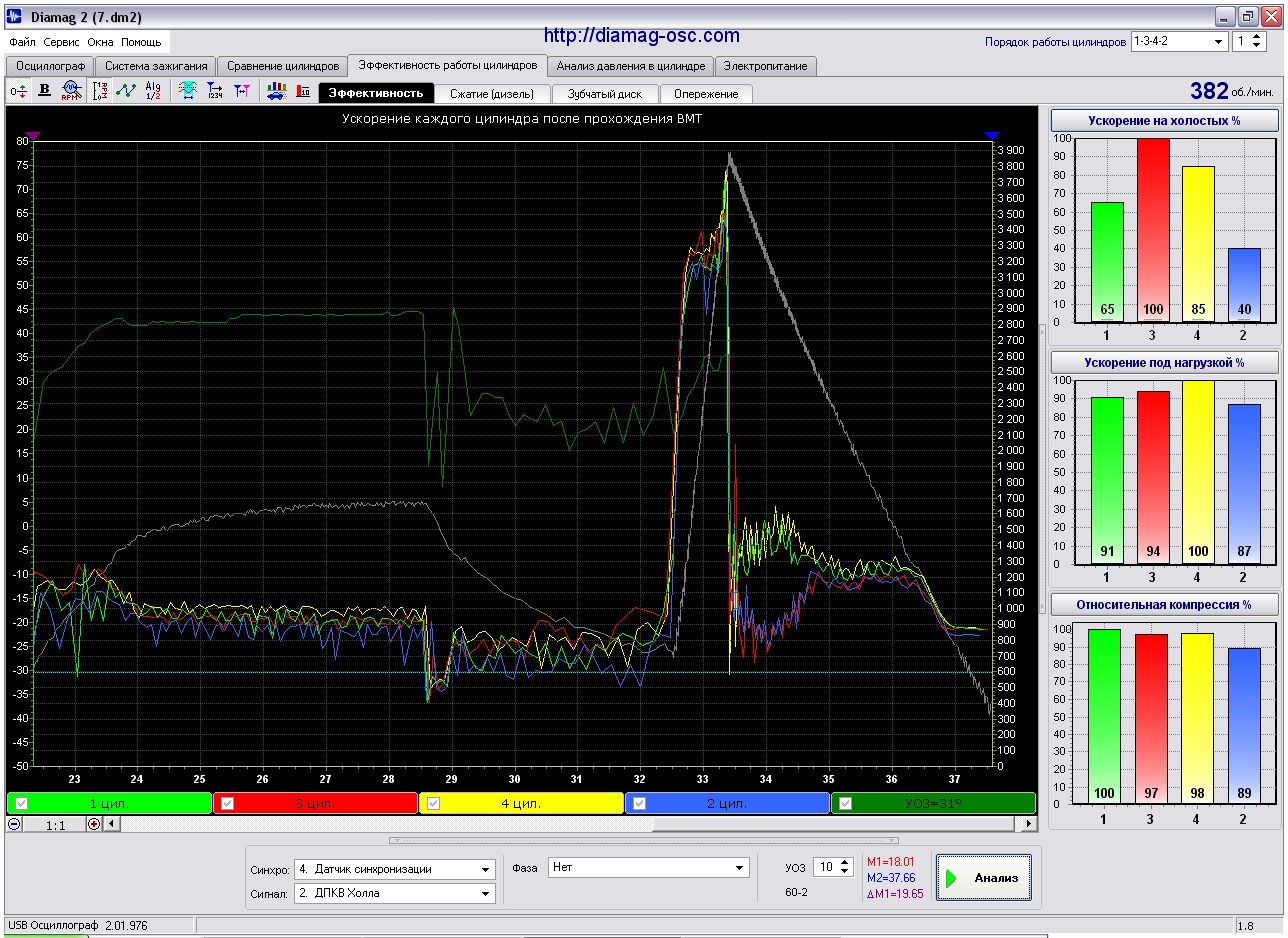Open the Файл menu

[x=22, y=43]
